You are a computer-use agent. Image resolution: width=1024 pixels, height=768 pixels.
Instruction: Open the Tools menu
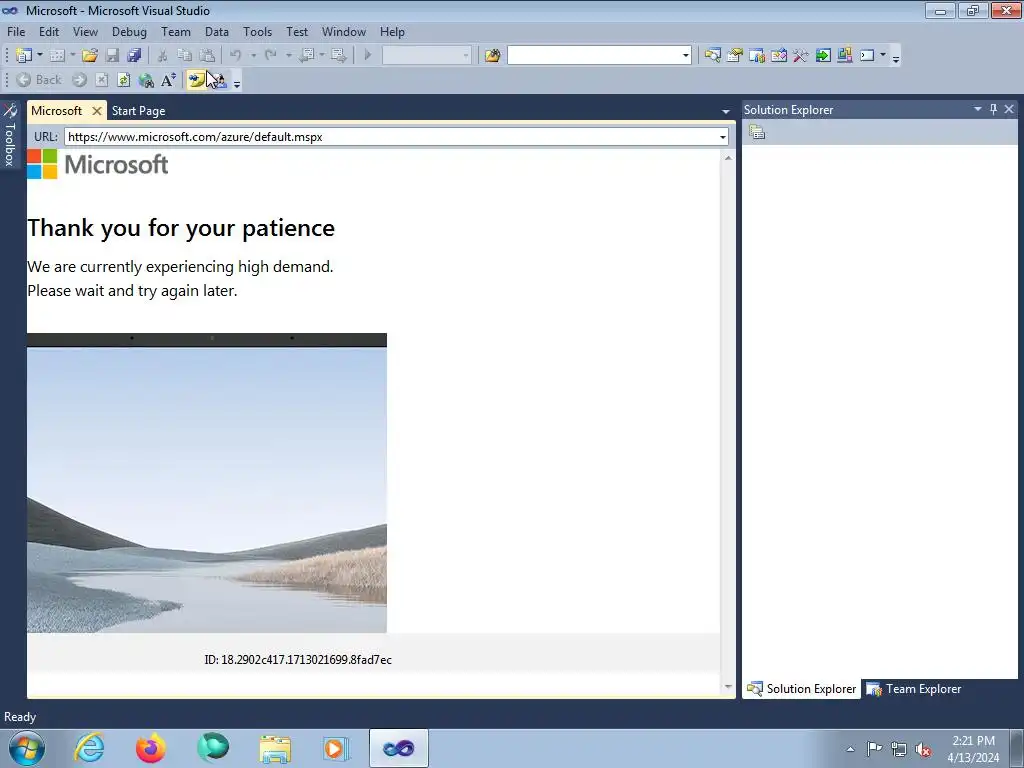click(257, 31)
